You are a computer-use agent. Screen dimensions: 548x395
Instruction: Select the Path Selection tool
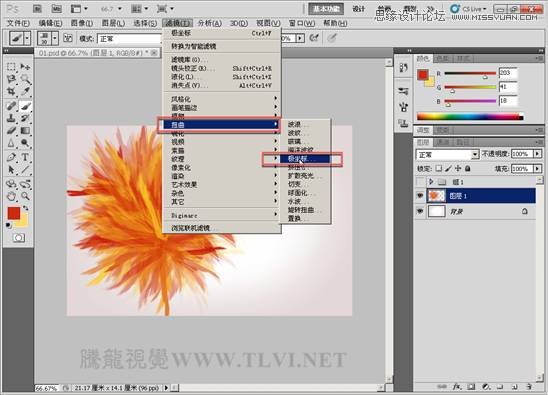(11, 170)
